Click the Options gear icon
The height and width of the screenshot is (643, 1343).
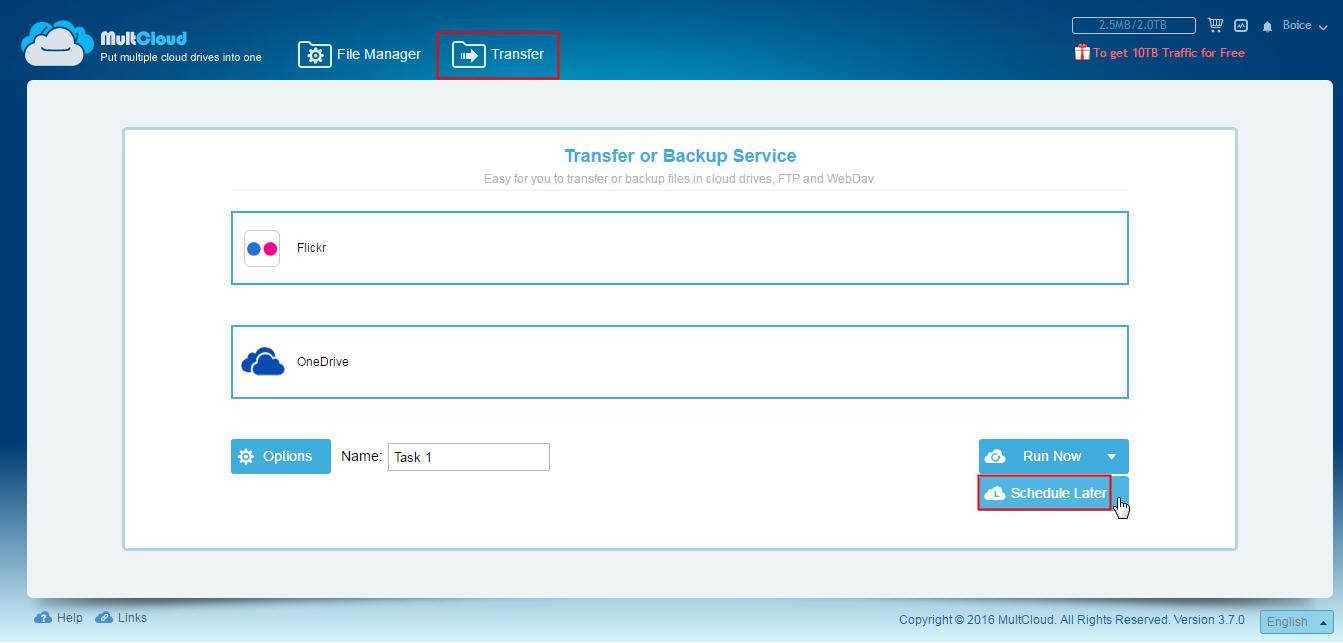point(246,457)
